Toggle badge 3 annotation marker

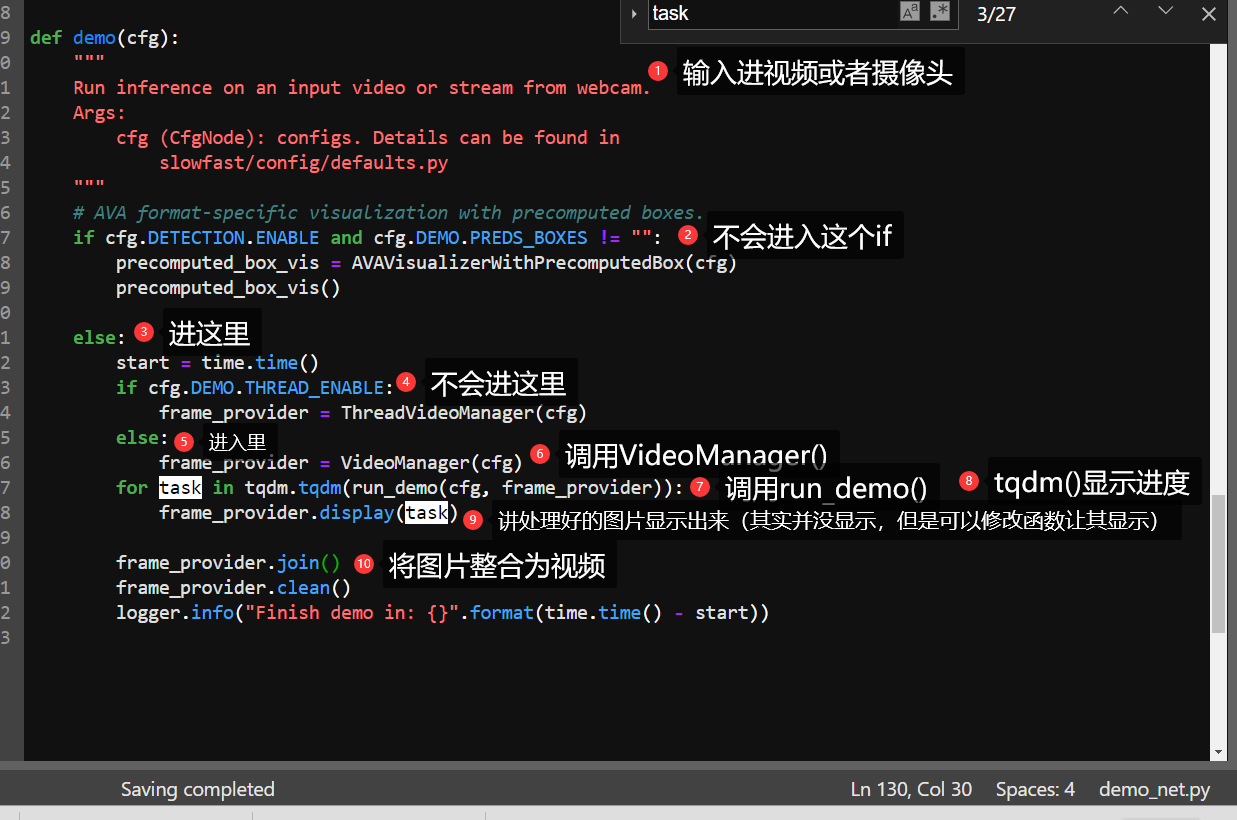(x=143, y=331)
